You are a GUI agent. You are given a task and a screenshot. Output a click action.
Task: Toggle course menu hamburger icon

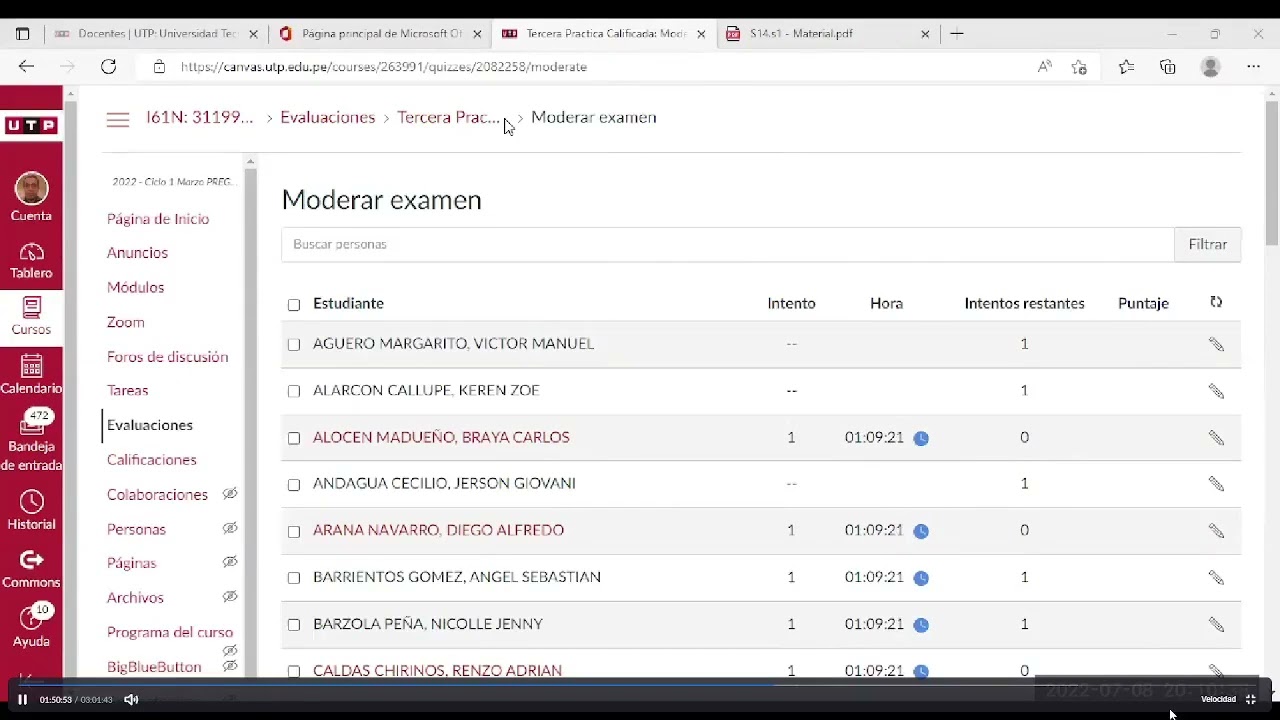(118, 119)
